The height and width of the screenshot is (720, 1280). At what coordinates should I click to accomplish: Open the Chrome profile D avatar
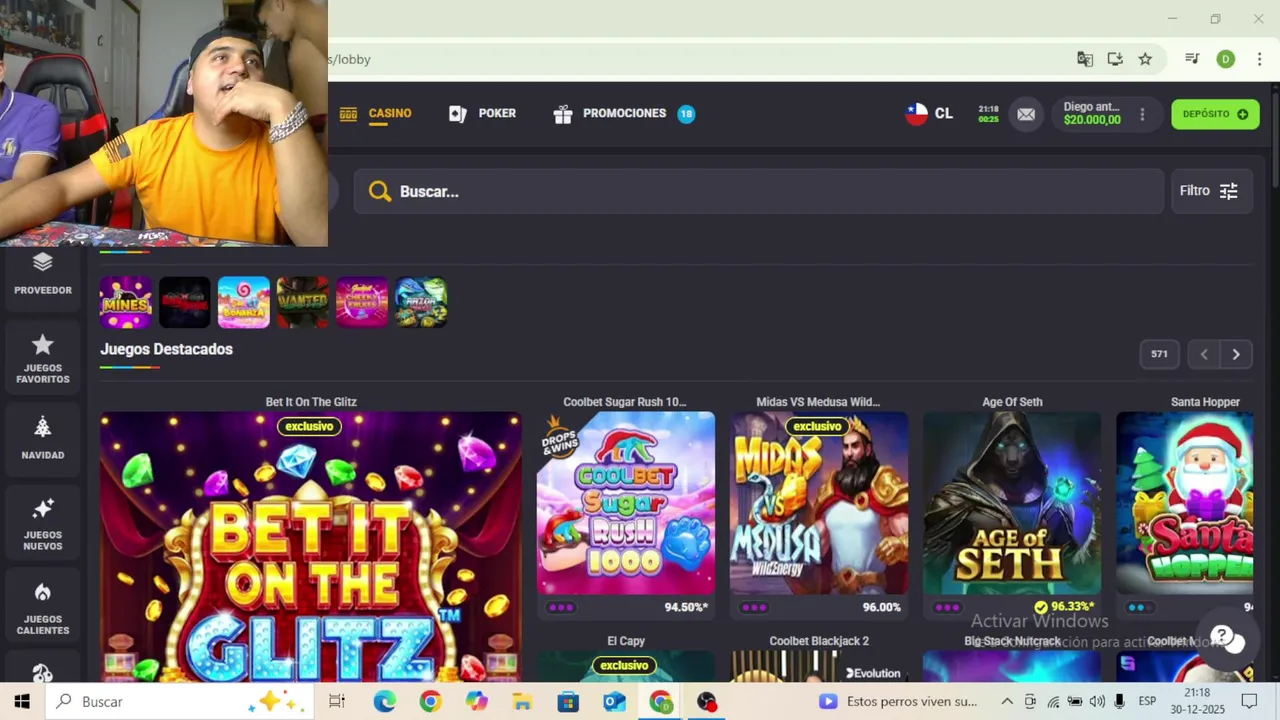tap(1225, 59)
